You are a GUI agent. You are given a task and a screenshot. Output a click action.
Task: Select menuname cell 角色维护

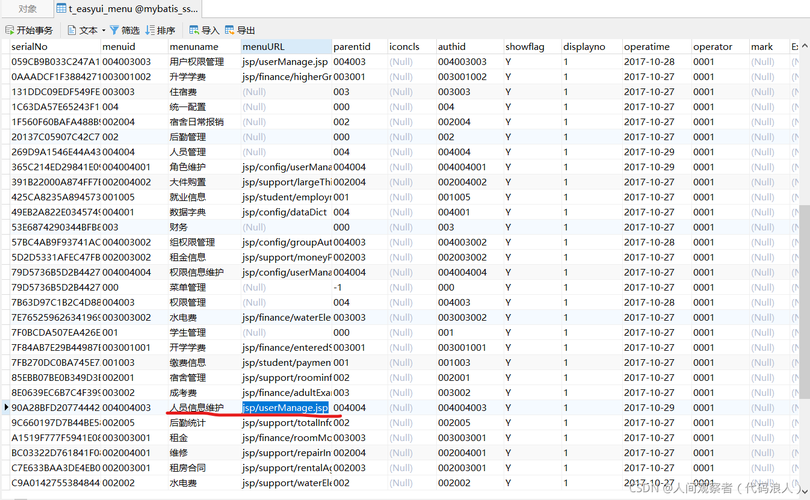point(205,167)
